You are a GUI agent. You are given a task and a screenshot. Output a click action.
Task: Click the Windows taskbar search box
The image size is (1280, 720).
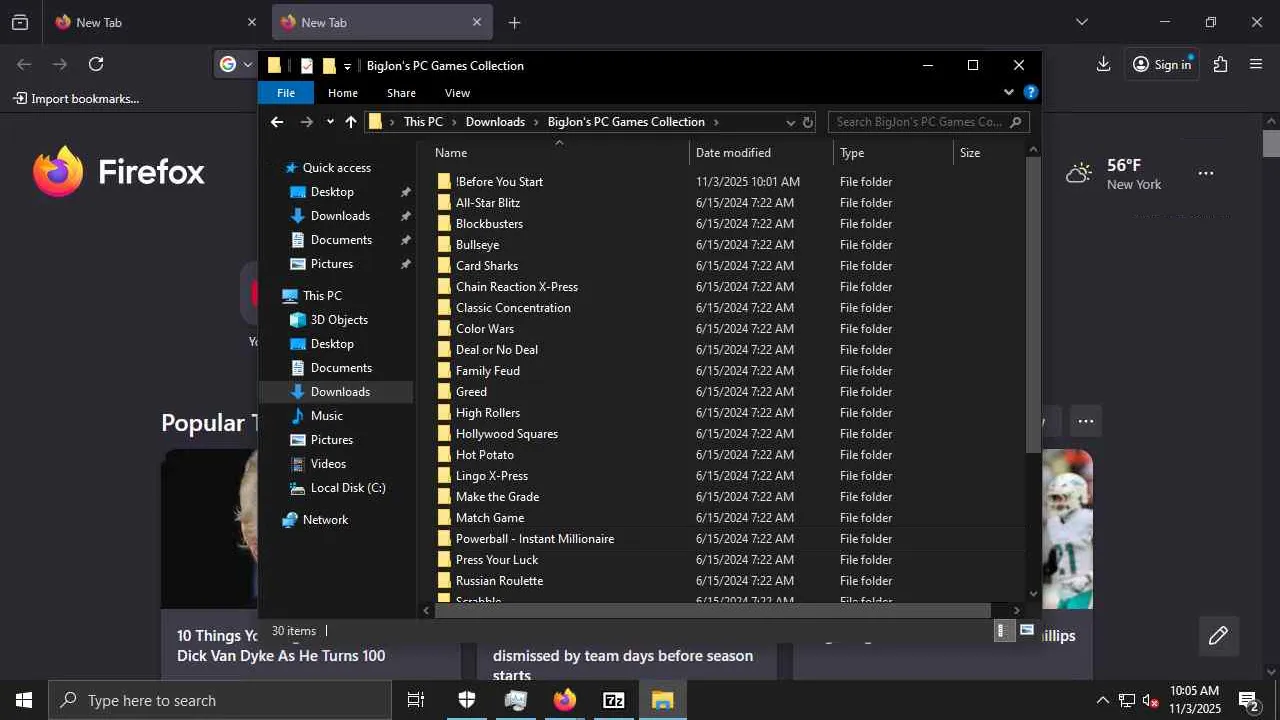pyautogui.click(x=220, y=700)
